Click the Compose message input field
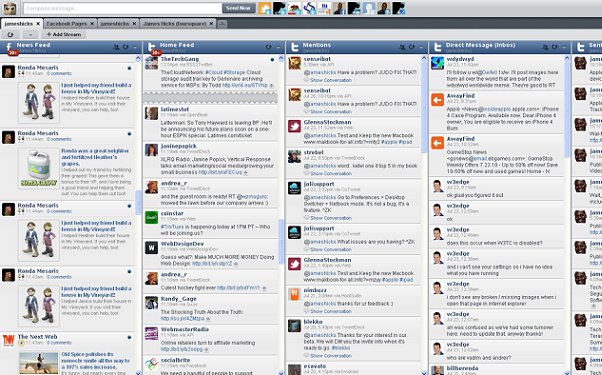 tap(122, 8)
